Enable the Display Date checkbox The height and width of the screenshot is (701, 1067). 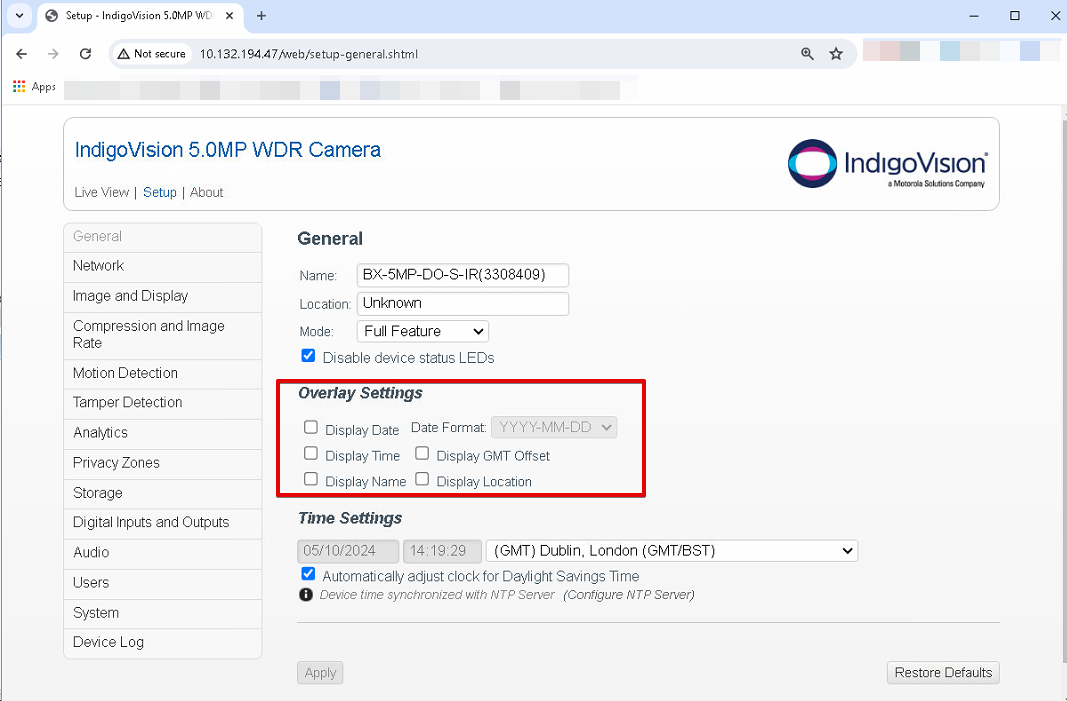[311, 427]
